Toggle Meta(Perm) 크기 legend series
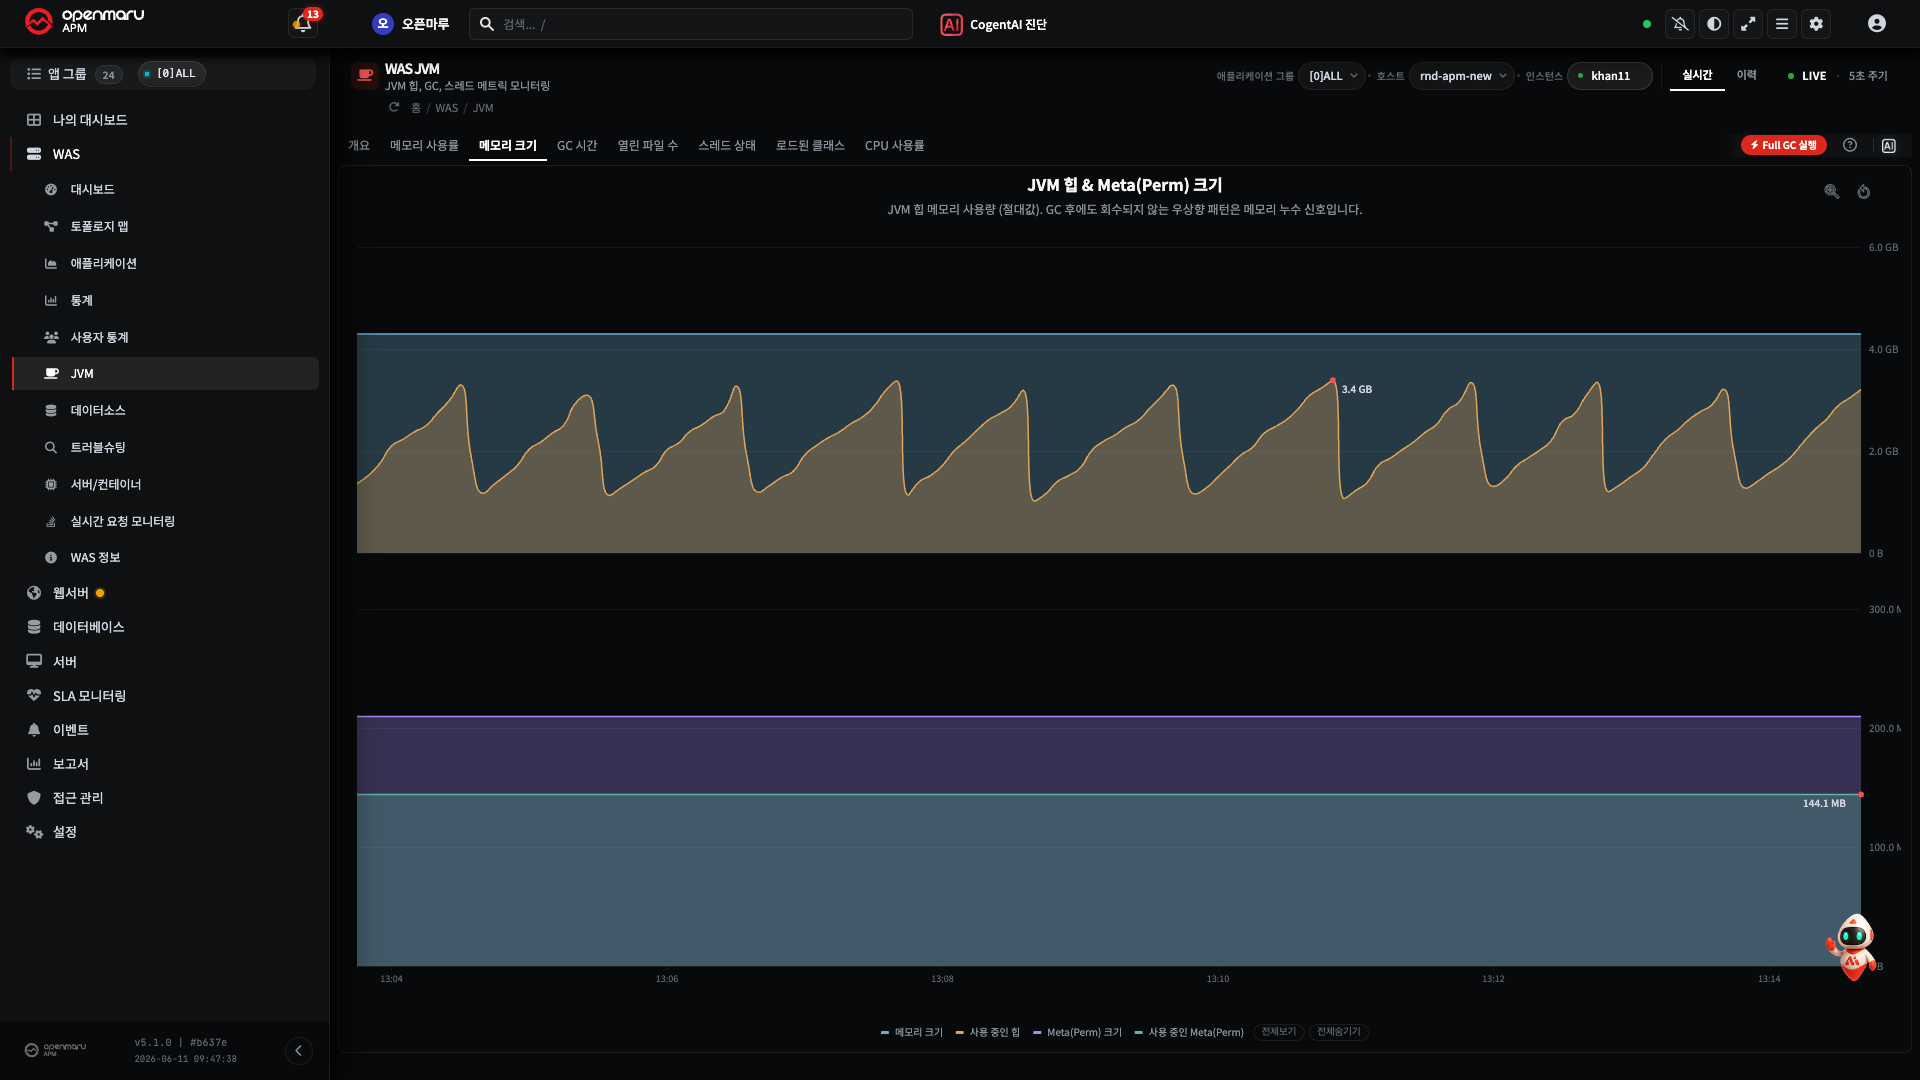The image size is (1920, 1080). (1078, 1033)
